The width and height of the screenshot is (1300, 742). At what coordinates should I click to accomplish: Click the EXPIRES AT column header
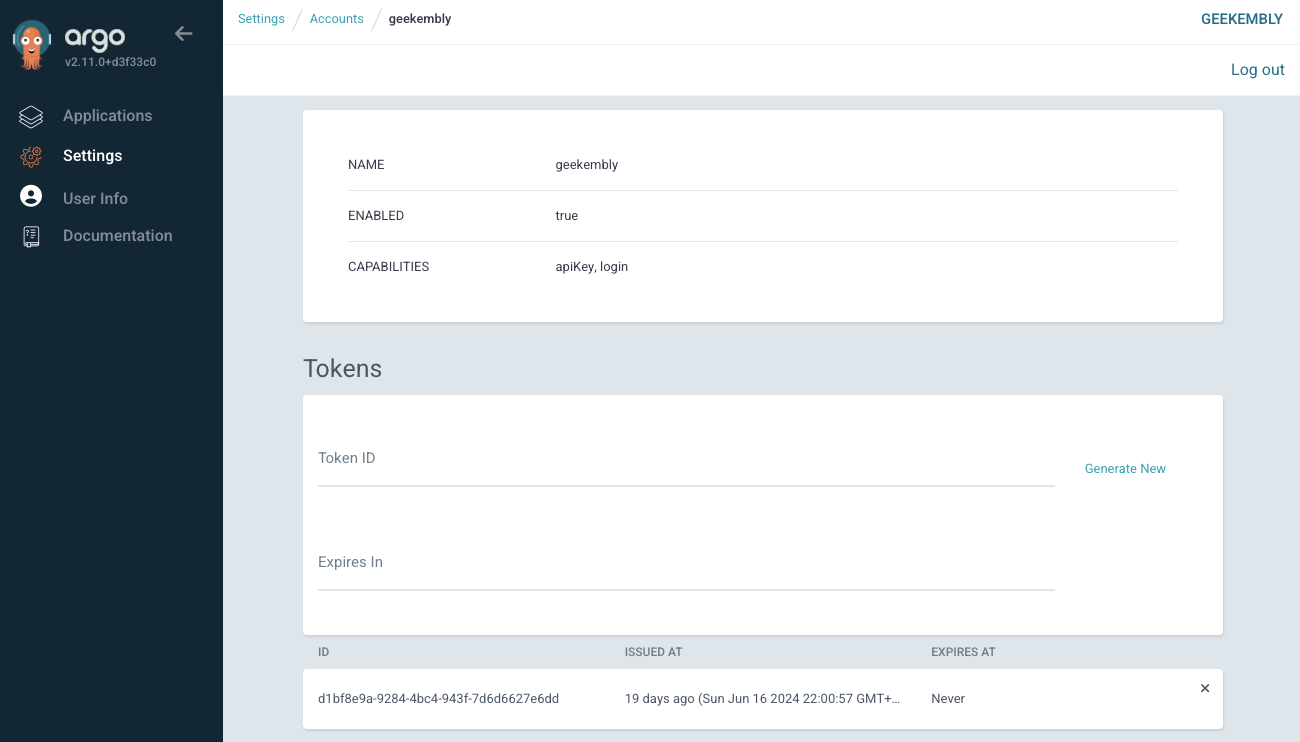(x=962, y=651)
